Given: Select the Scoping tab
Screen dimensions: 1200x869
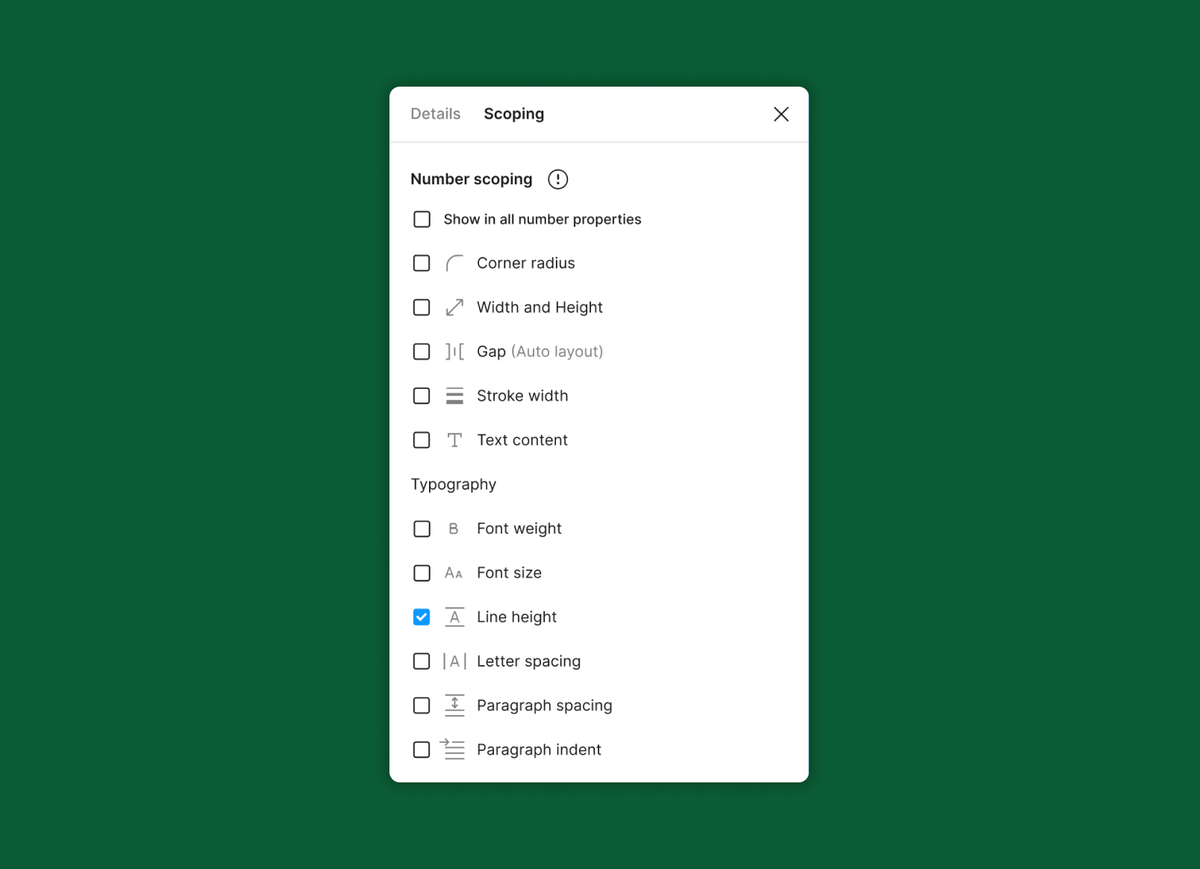Looking at the screenshot, I should [513, 113].
